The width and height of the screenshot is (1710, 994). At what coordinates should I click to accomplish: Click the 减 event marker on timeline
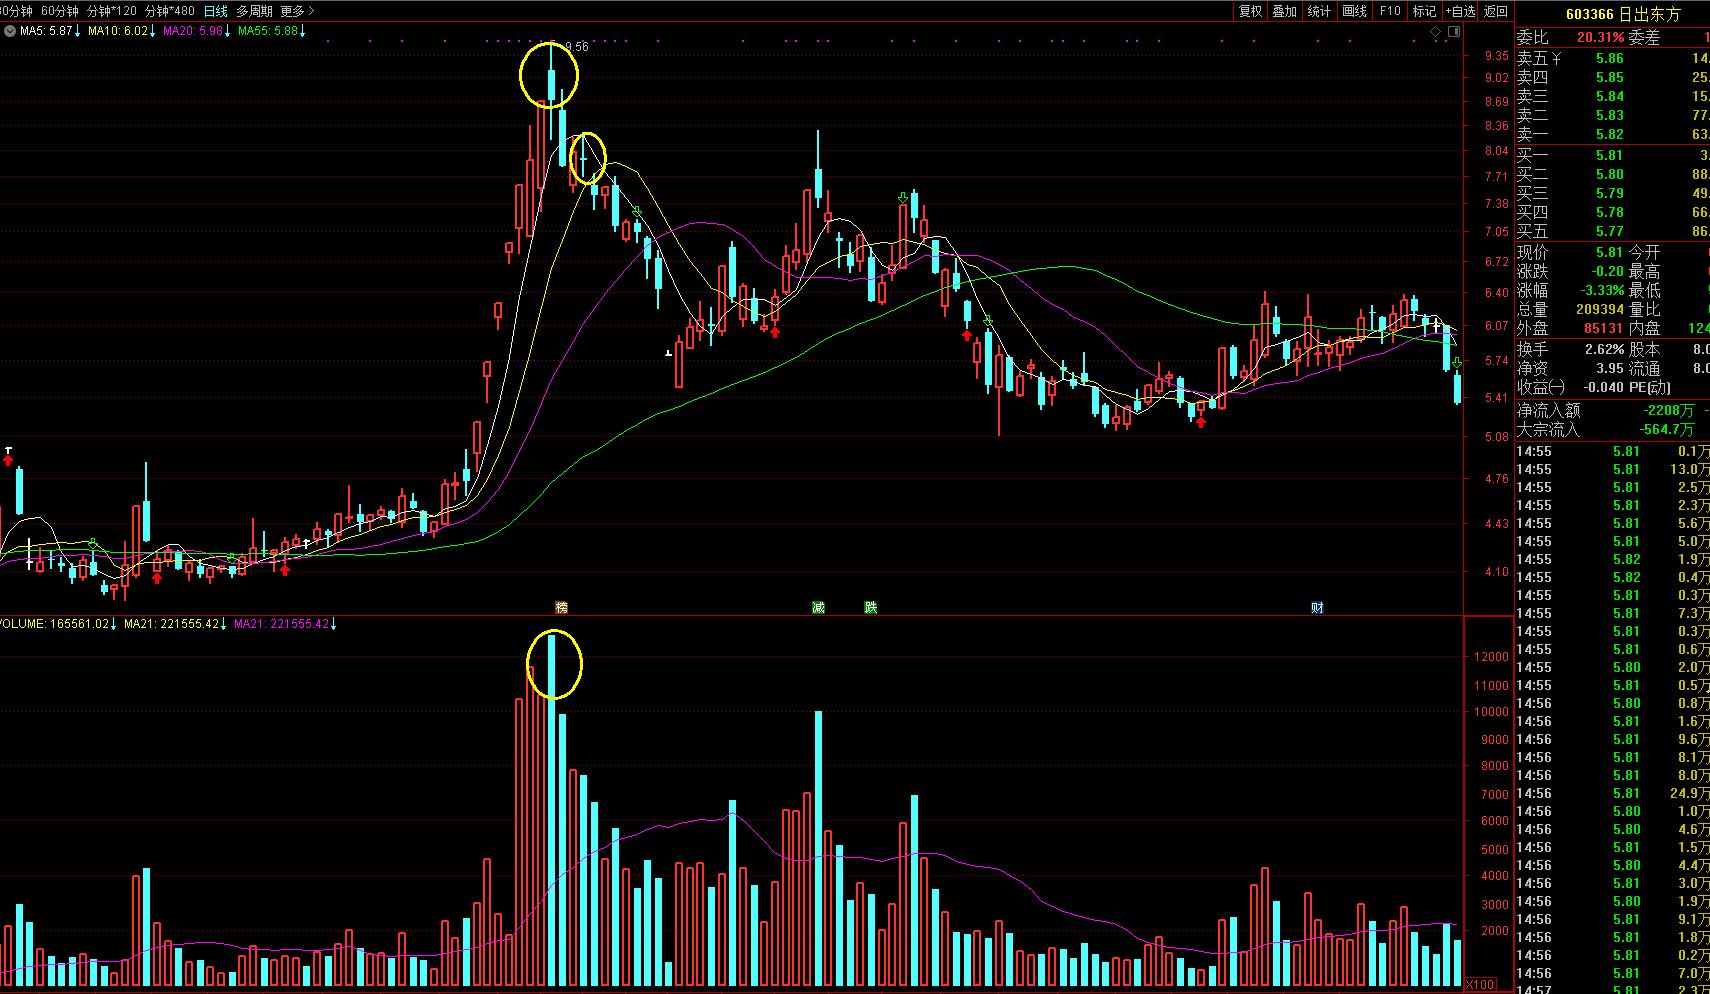(818, 607)
